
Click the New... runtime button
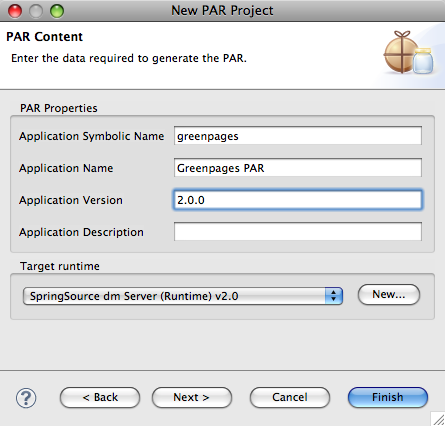pos(389,295)
